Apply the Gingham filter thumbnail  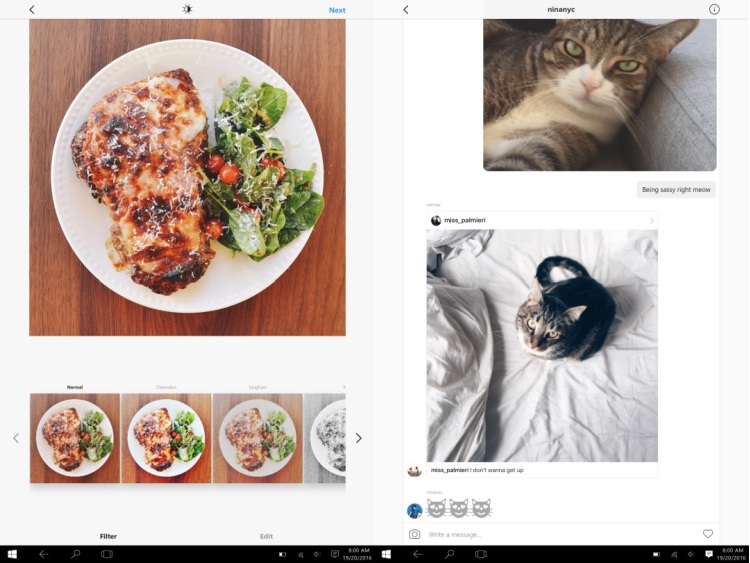pos(258,438)
